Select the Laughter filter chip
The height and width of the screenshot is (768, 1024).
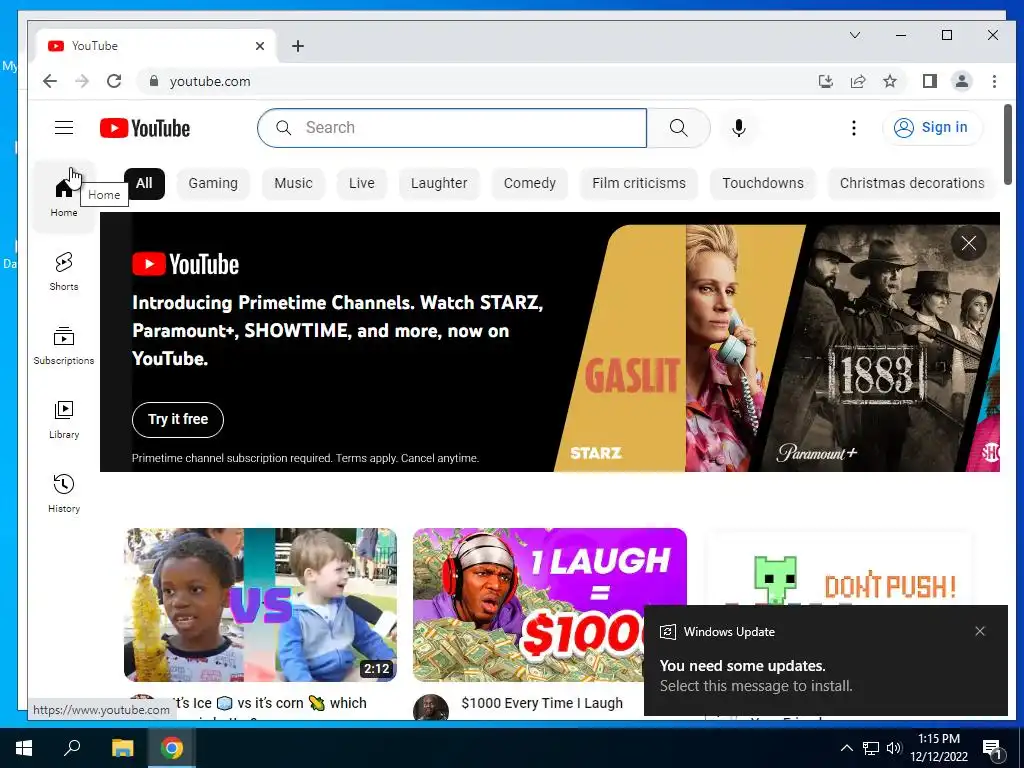tap(439, 184)
